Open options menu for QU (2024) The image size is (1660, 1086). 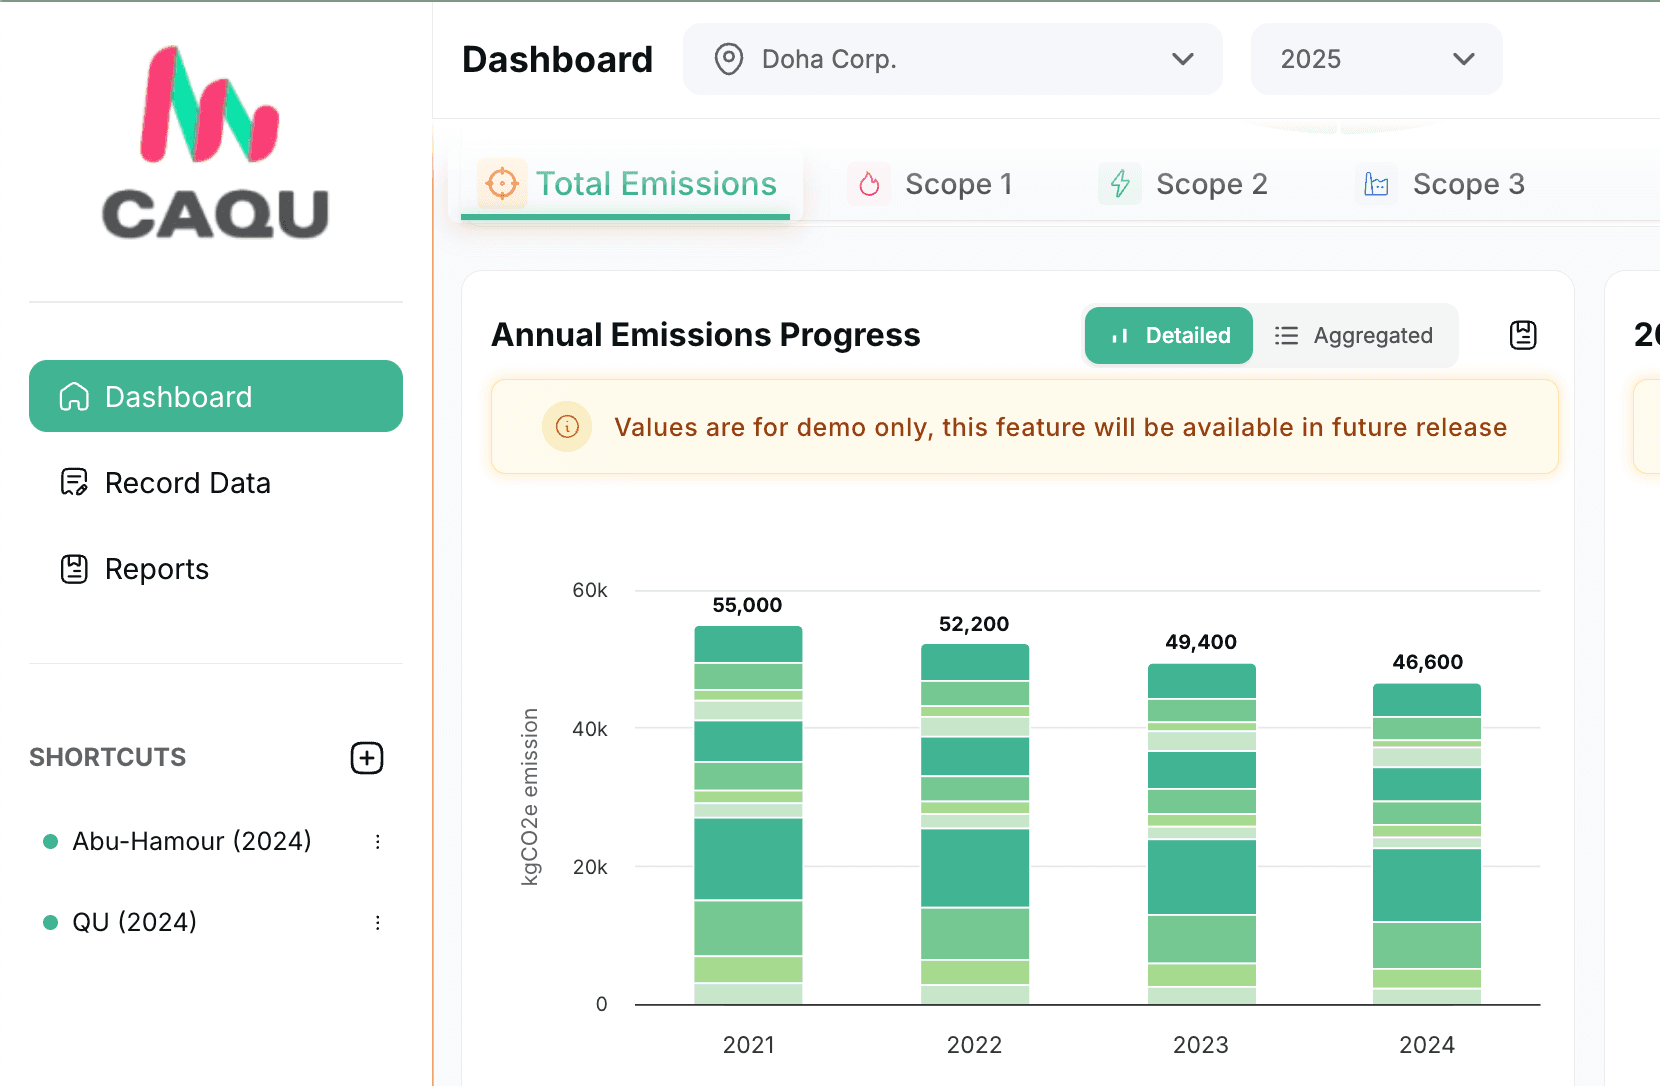[x=378, y=923]
